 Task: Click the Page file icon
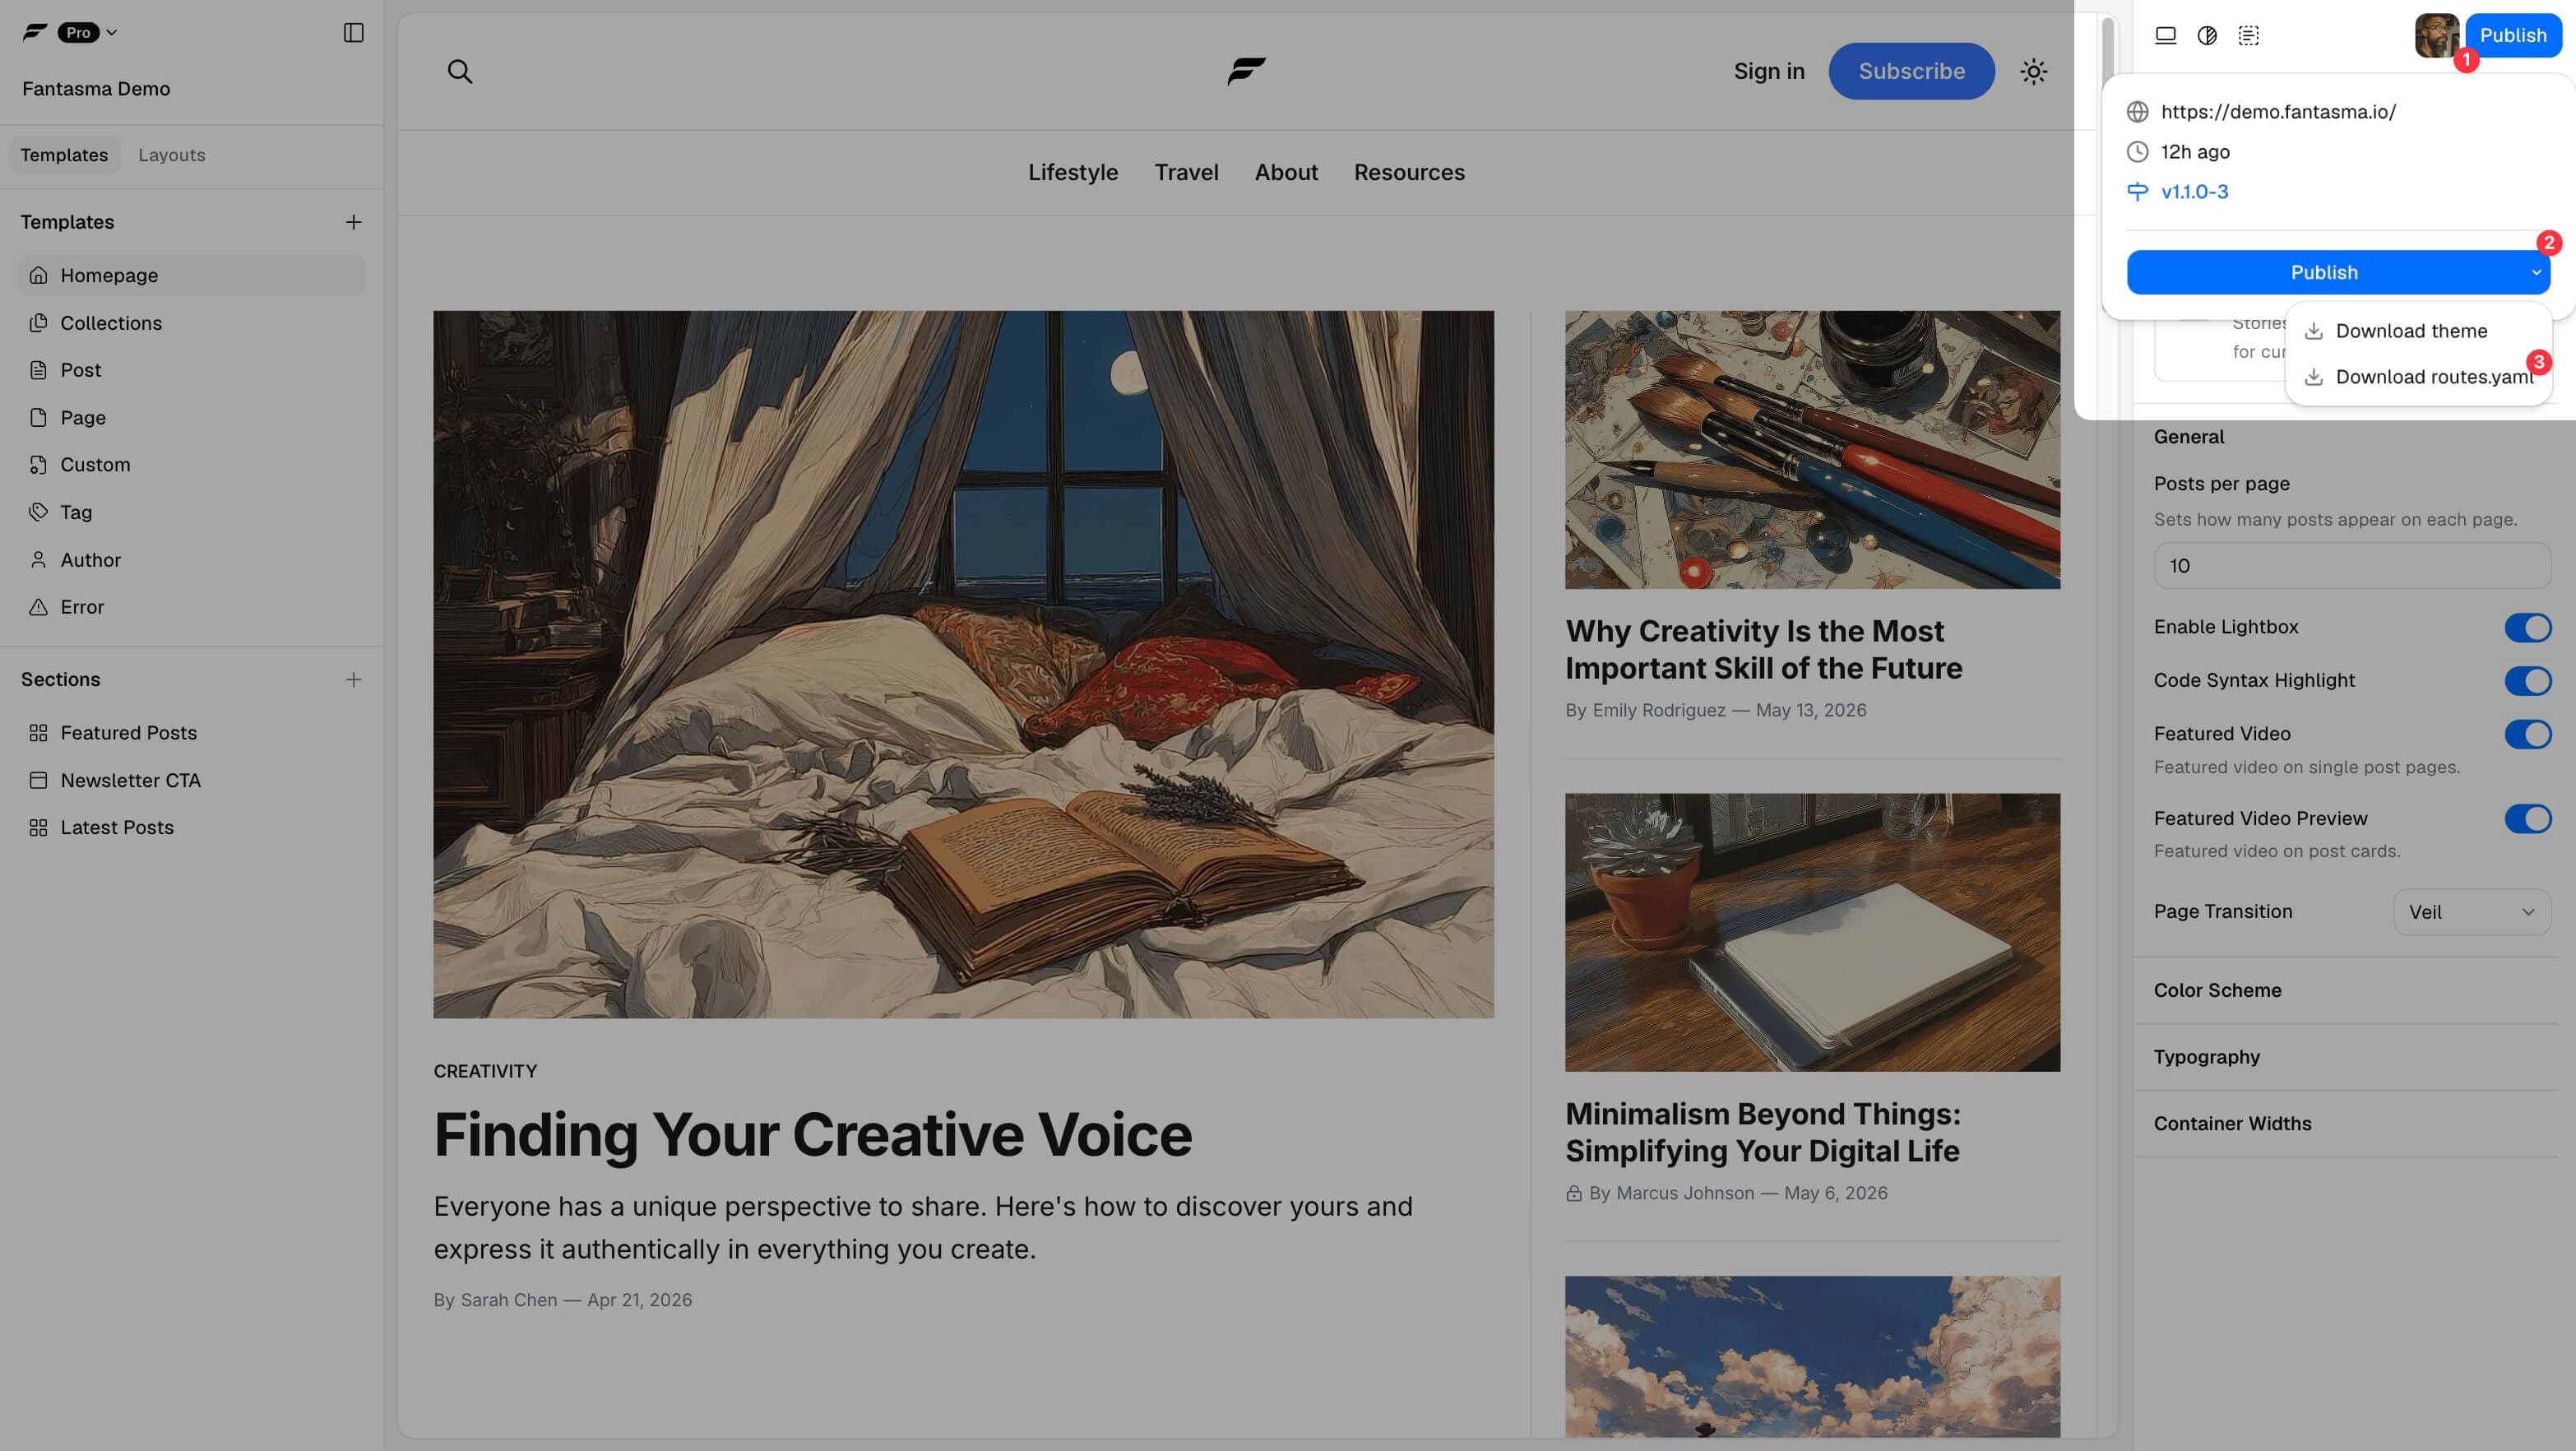tap(38, 417)
